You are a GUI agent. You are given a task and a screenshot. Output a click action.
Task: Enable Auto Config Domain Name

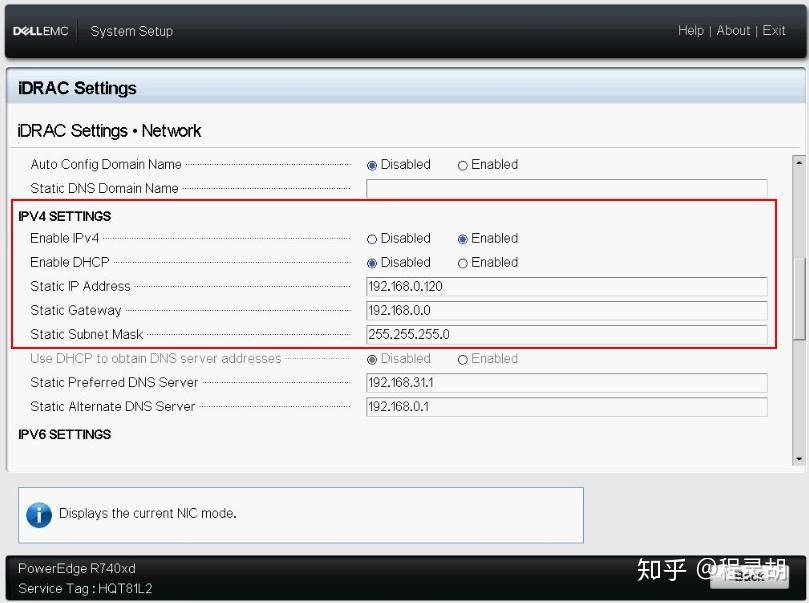tap(463, 164)
